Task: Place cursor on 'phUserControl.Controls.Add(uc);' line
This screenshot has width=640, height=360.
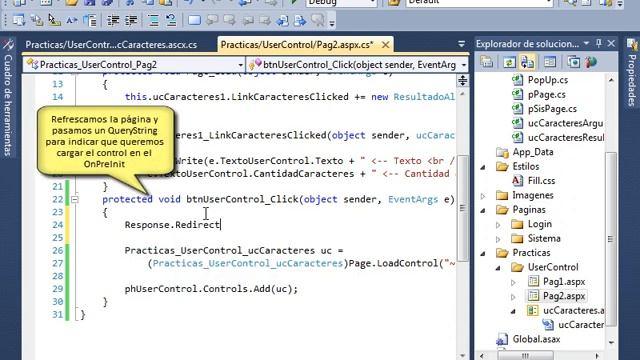Action: coord(211,289)
